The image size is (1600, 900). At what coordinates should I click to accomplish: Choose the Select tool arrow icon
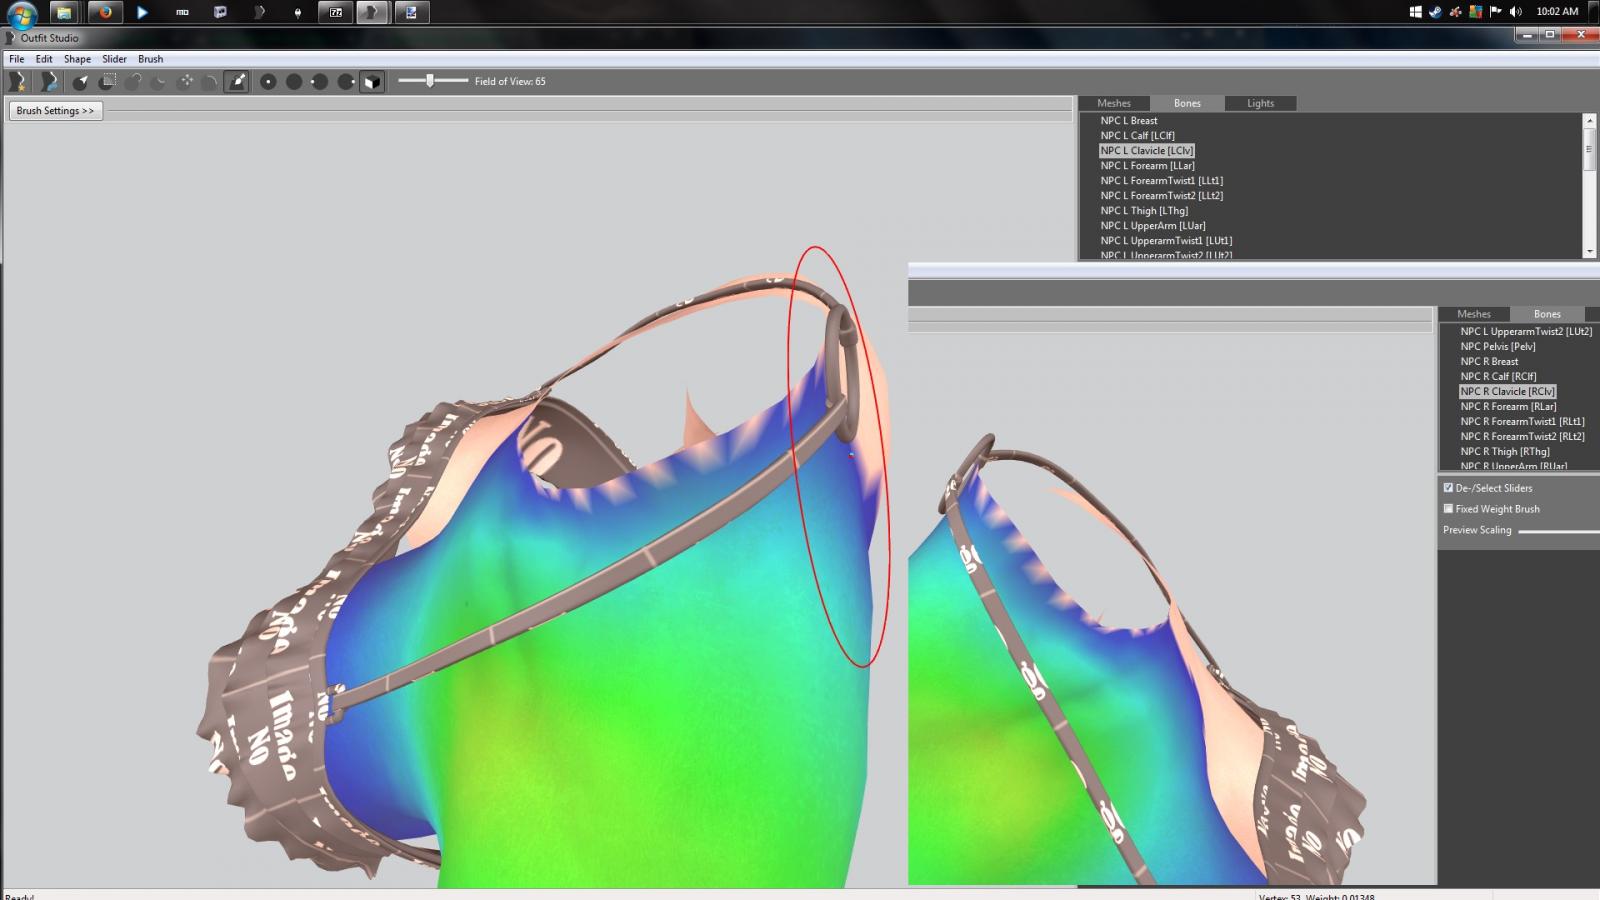coord(81,82)
